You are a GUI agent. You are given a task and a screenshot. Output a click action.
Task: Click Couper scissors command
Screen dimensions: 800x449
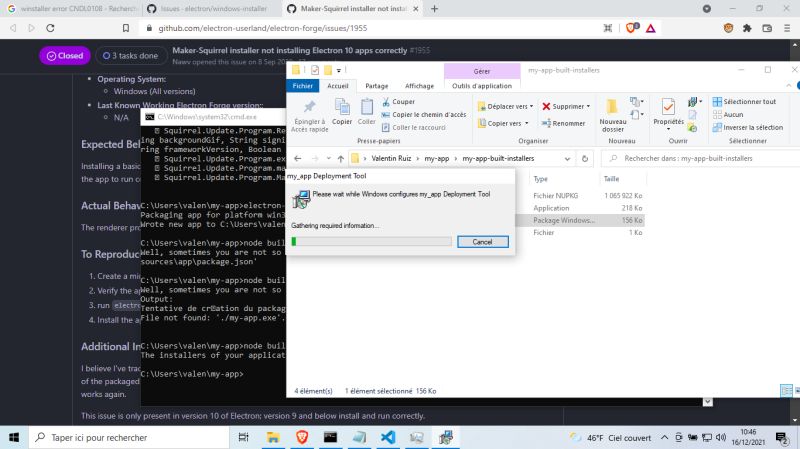(398, 102)
